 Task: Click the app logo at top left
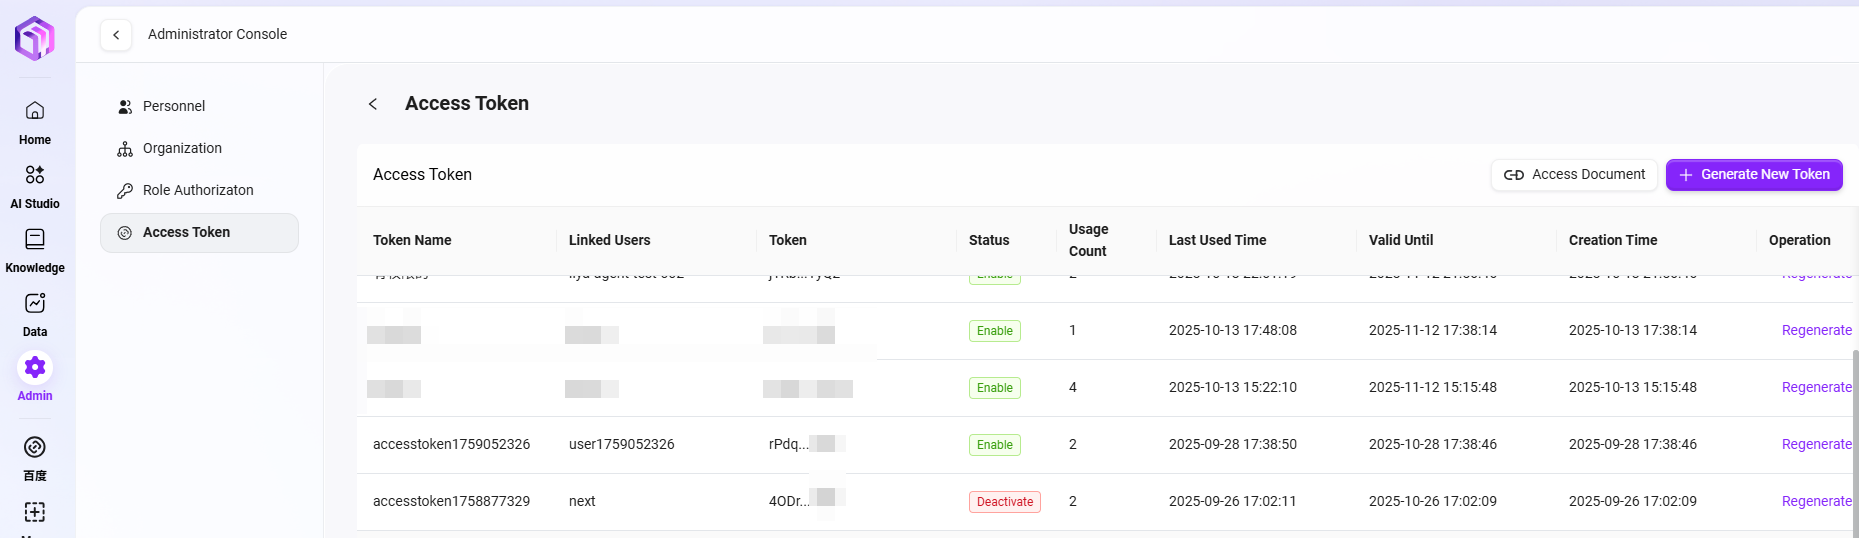pyautogui.click(x=35, y=38)
